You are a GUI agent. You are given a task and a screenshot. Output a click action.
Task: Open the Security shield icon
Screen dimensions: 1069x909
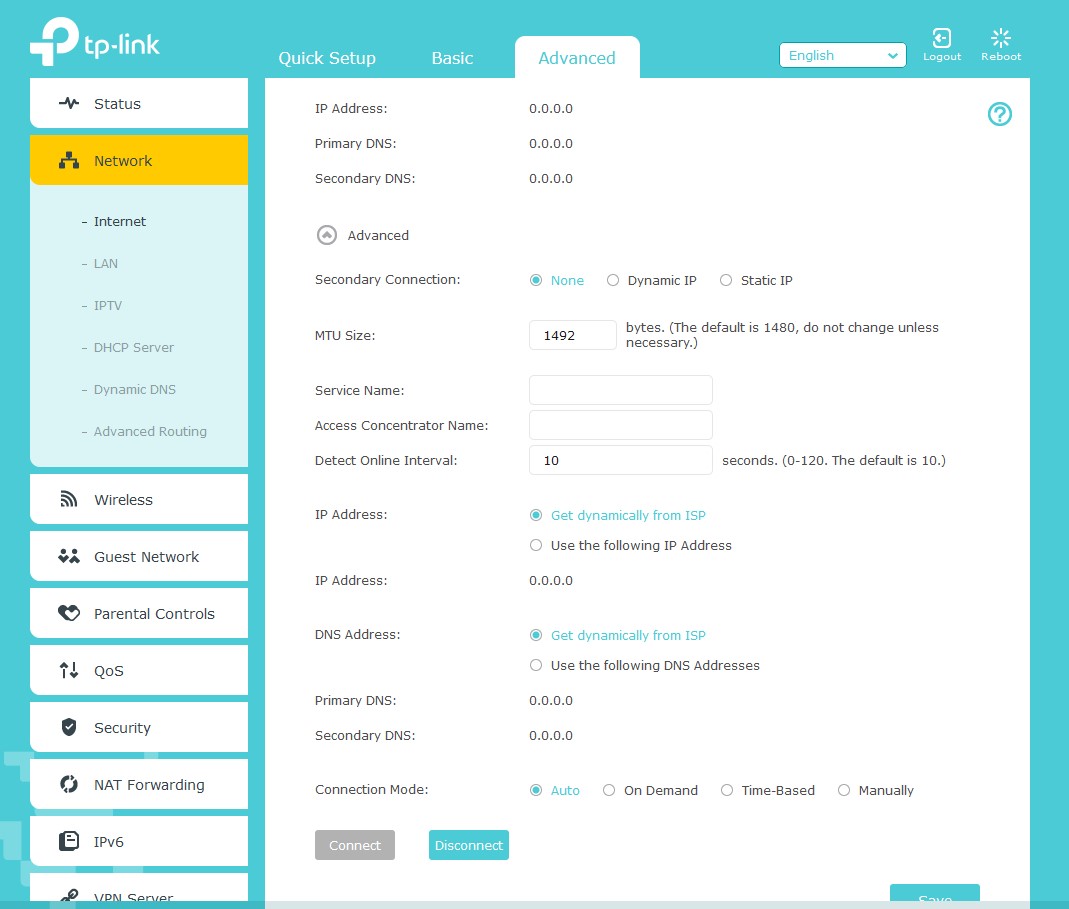click(x=69, y=728)
